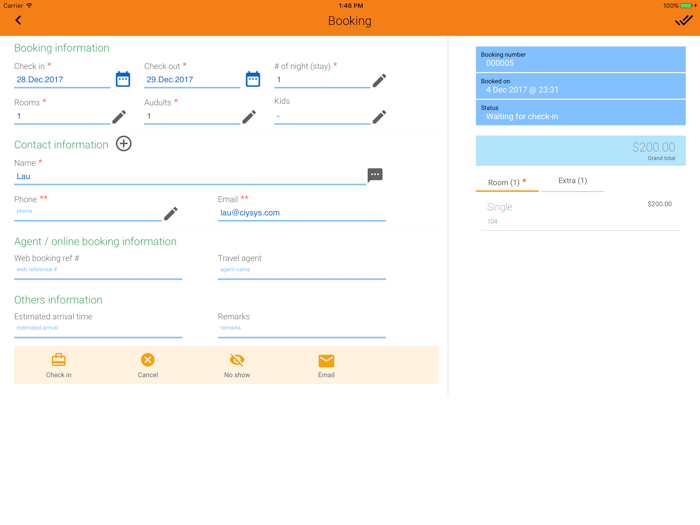This screenshot has height=525, width=700.
Task: Select the Single room 104 row
Action: click(581, 213)
